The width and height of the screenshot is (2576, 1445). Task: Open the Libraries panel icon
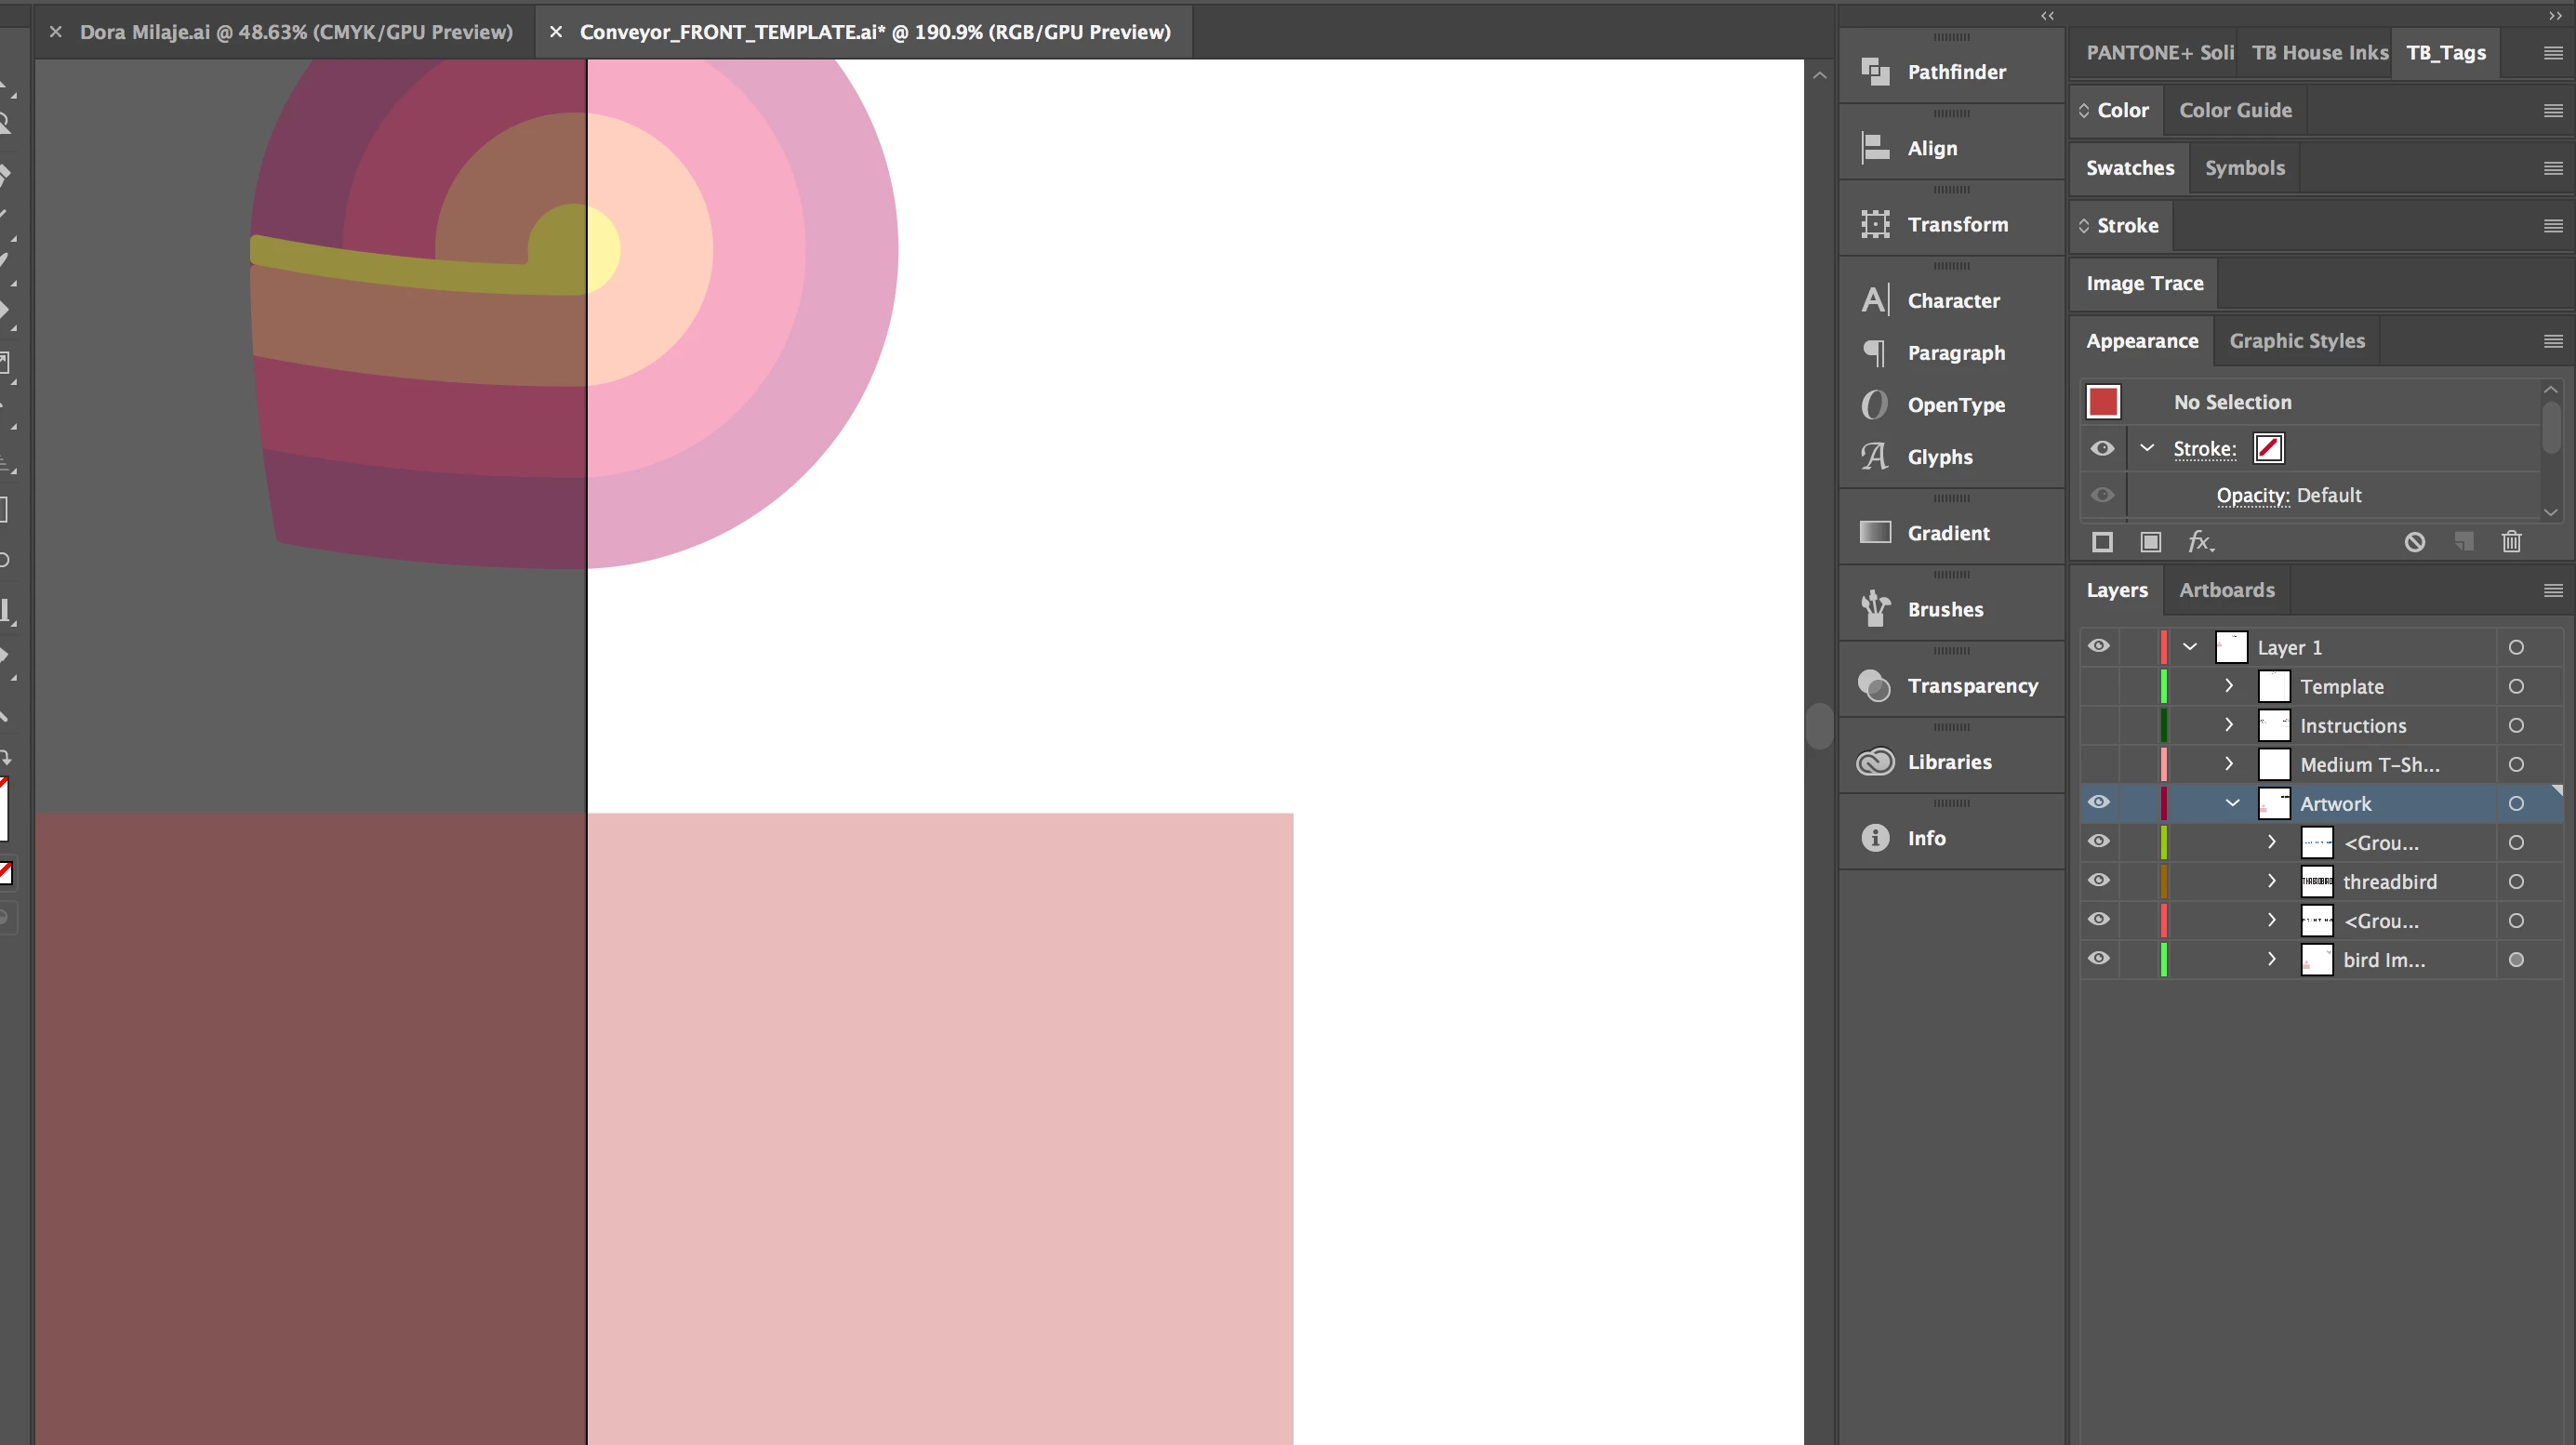tap(1875, 762)
